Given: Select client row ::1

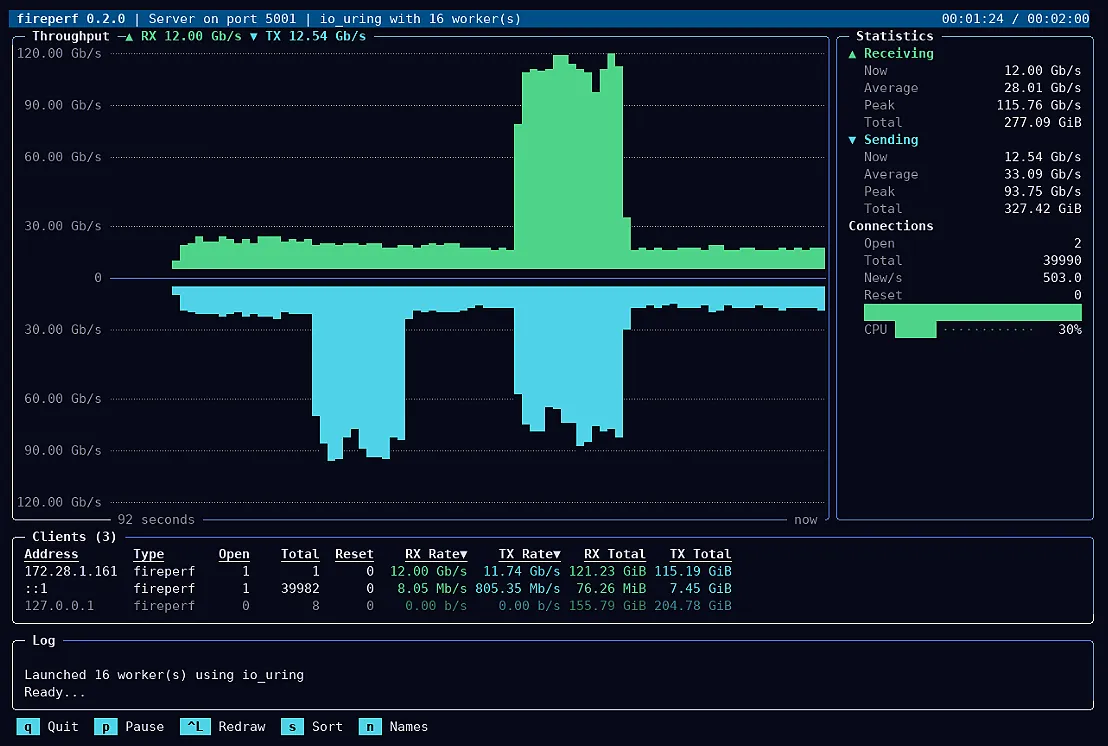Looking at the screenshot, I should click(x=378, y=588).
